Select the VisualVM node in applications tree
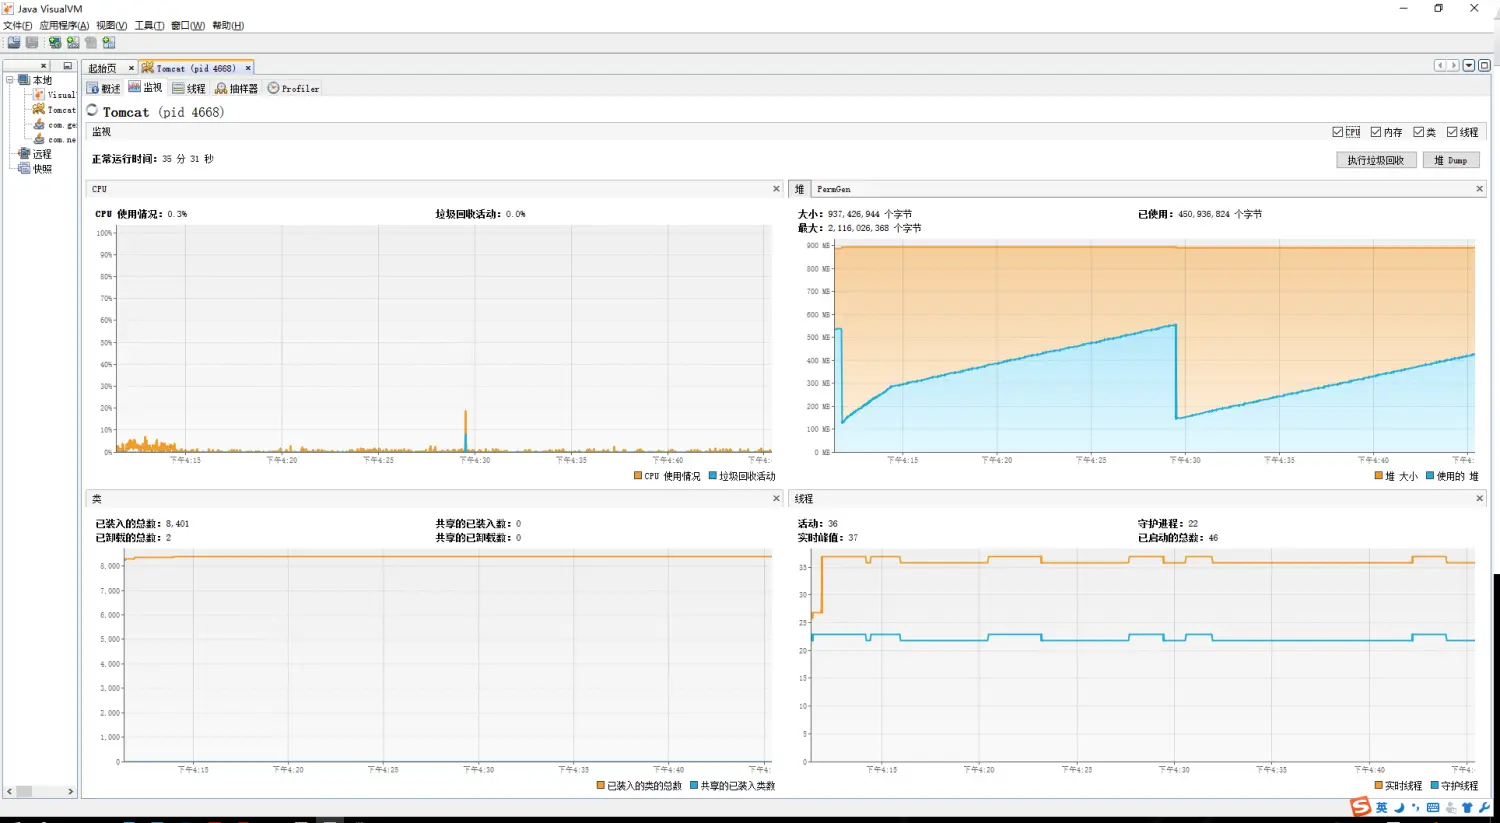This screenshot has width=1500, height=823. (54, 95)
